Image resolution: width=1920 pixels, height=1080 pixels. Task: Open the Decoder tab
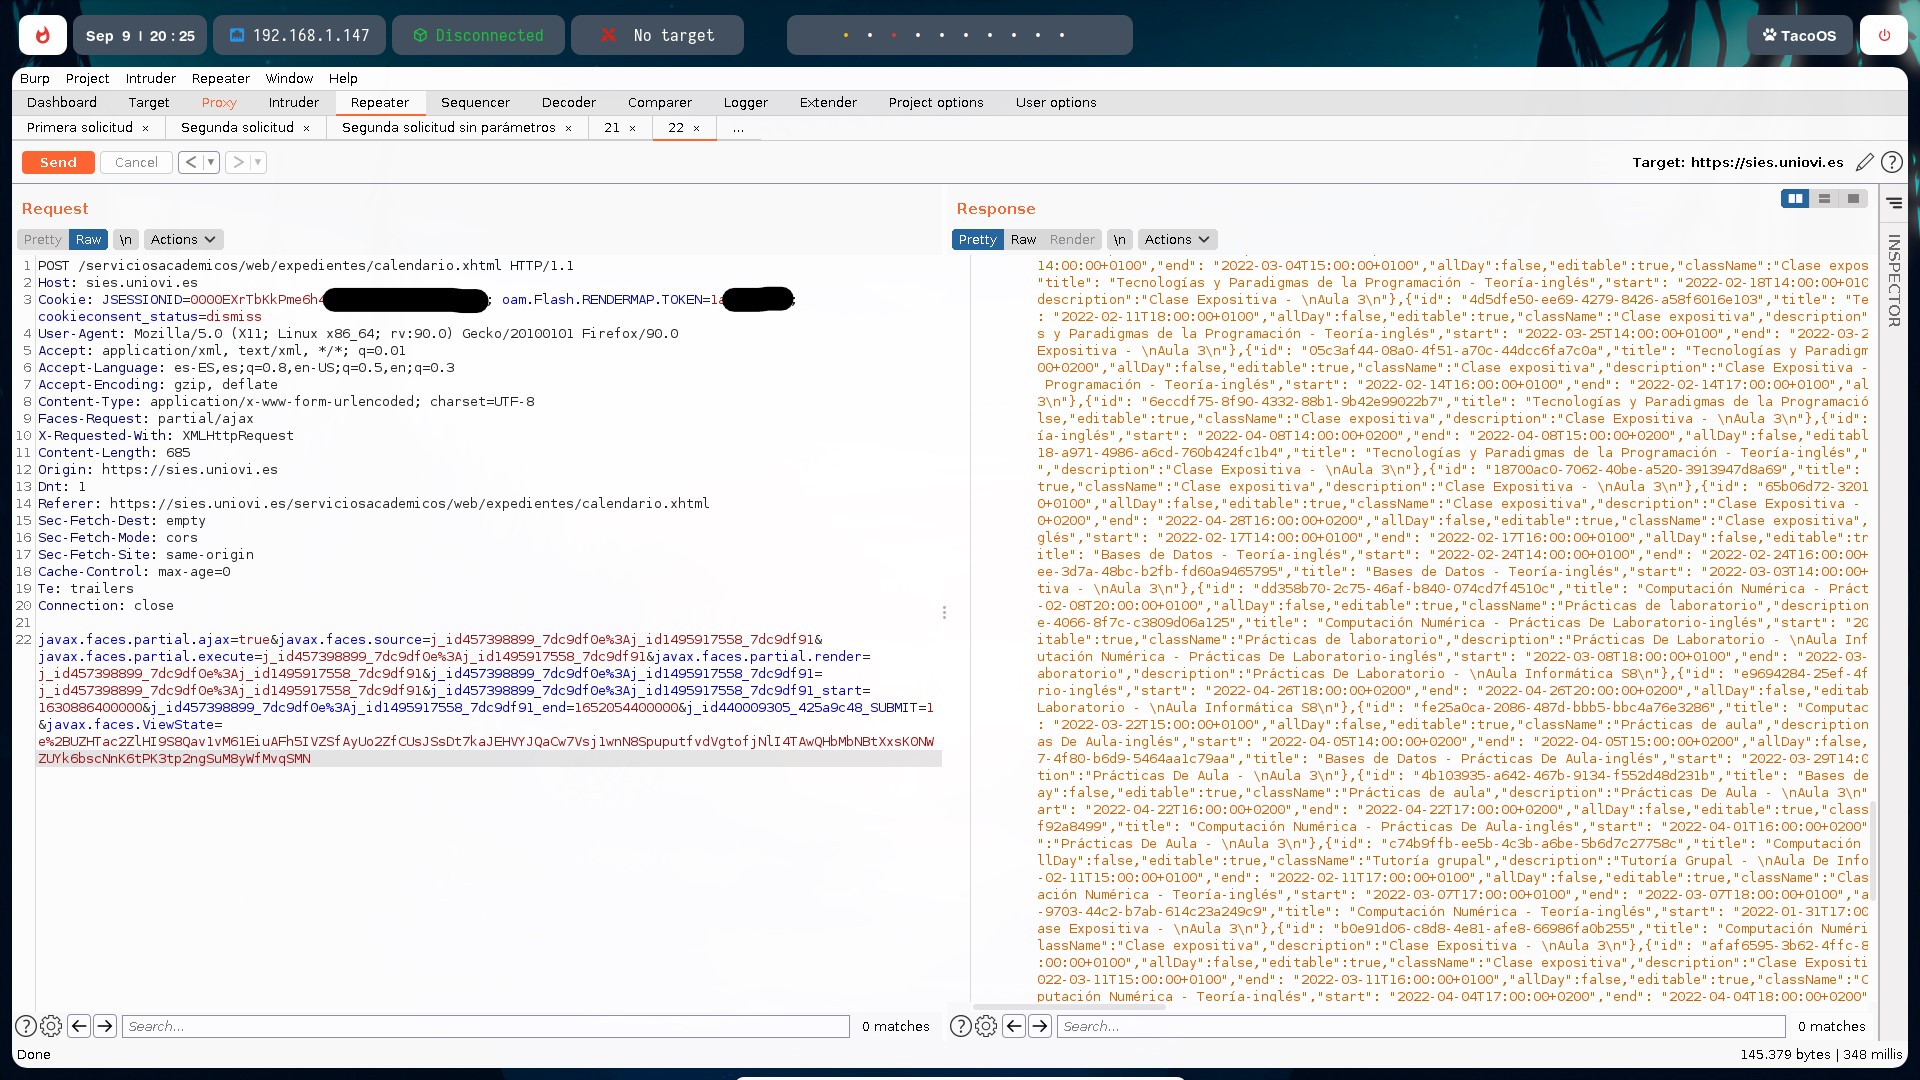[568, 102]
